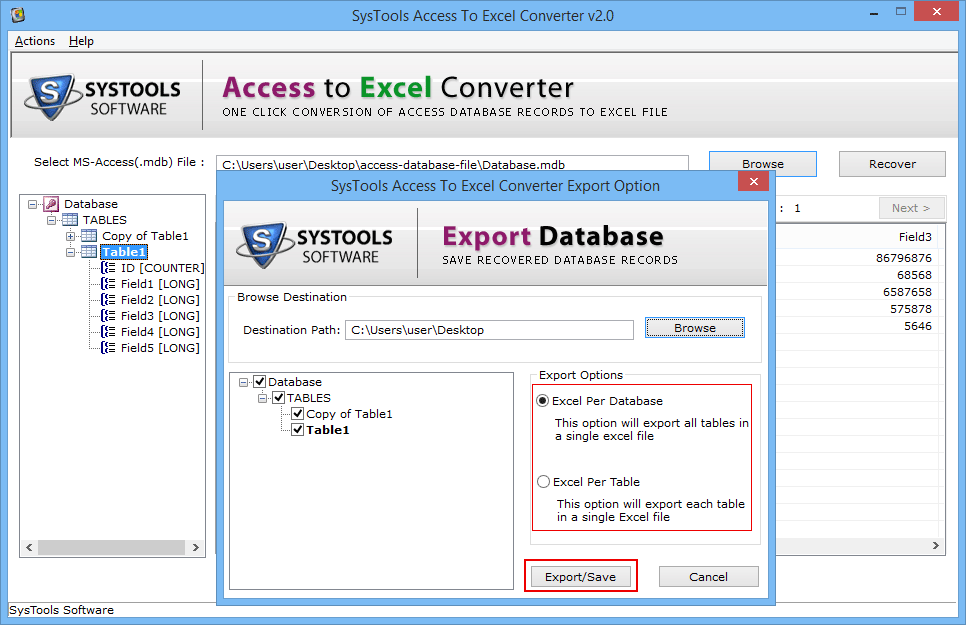Click the MS-Access file path field
This screenshot has height=625, width=966.
pos(452,164)
